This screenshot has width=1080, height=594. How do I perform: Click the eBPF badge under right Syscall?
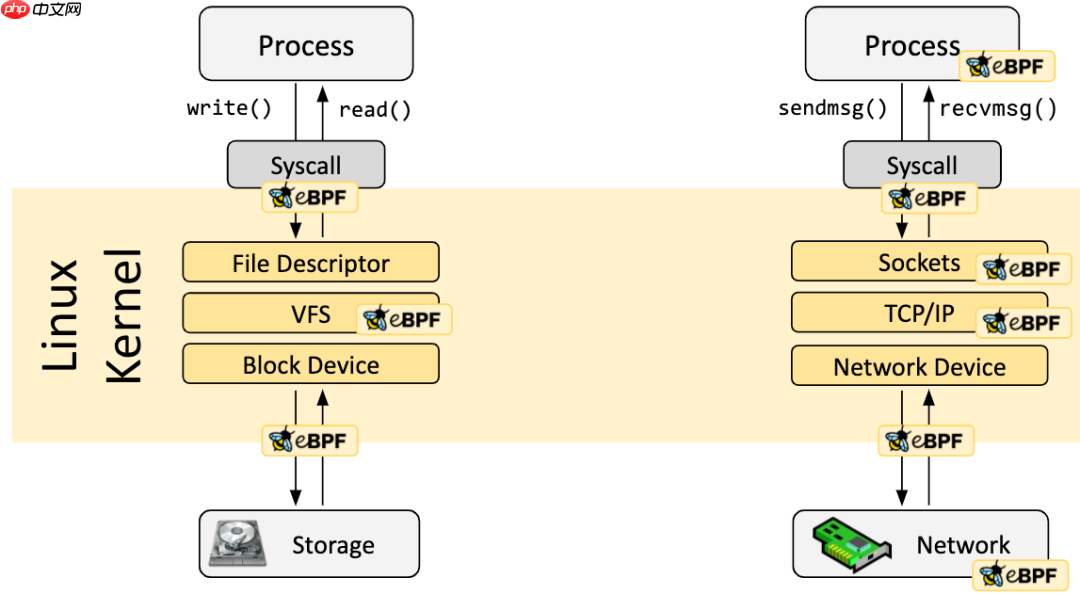928,197
